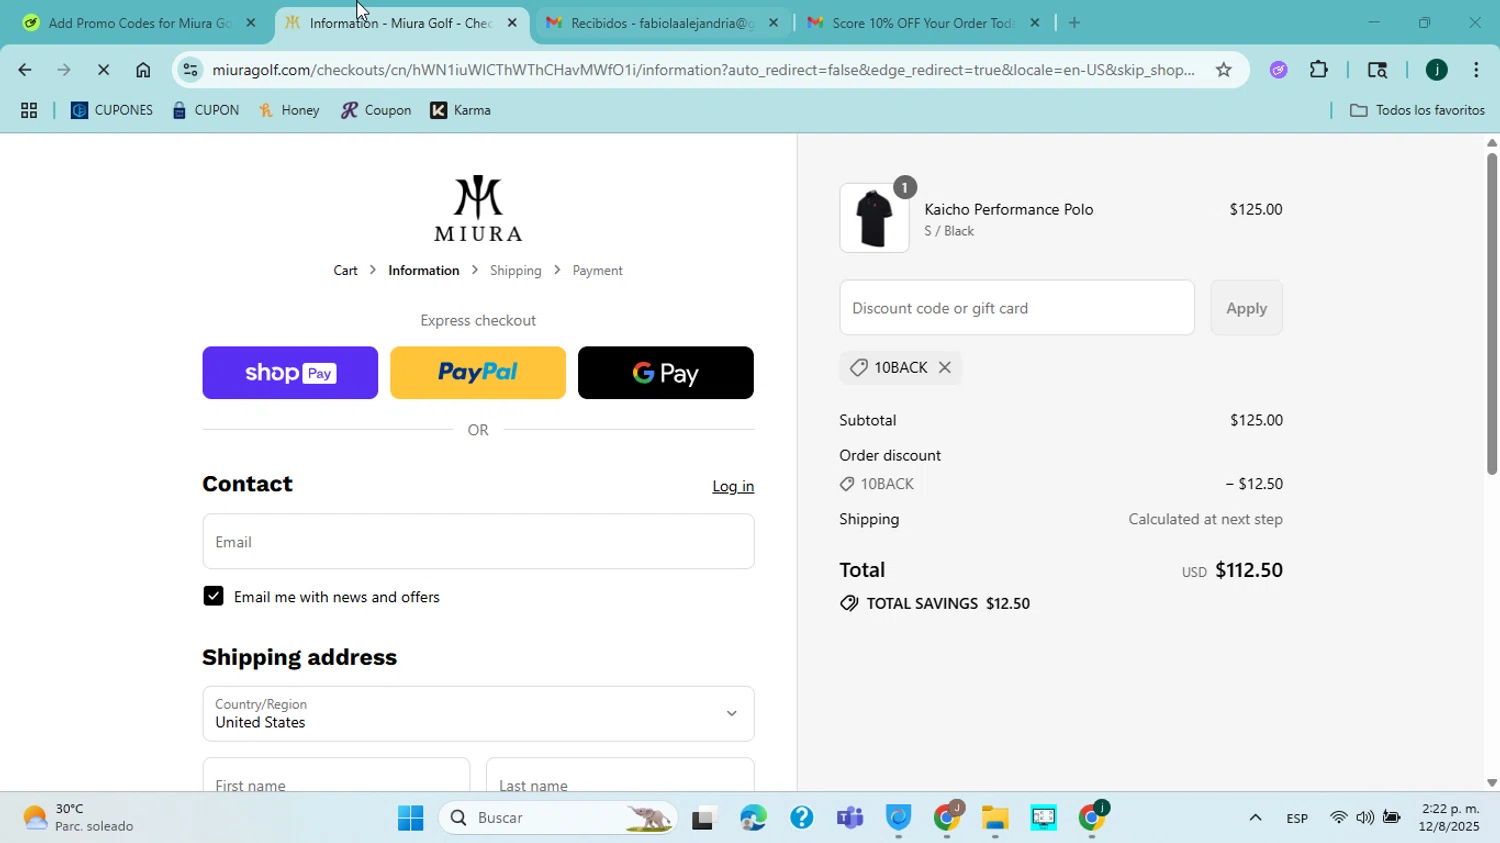This screenshot has width=1500, height=843.
Task: Click the browser back arrow
Action: pyautogui.click(x=24, y=70)
